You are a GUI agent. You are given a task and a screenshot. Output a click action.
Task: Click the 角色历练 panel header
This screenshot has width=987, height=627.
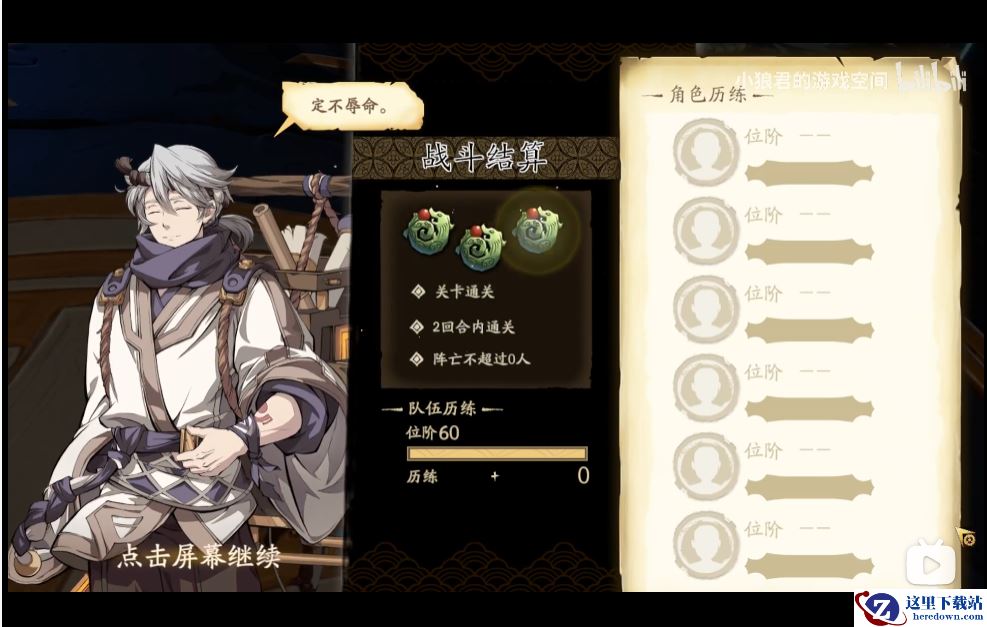(x=708, y=95)
